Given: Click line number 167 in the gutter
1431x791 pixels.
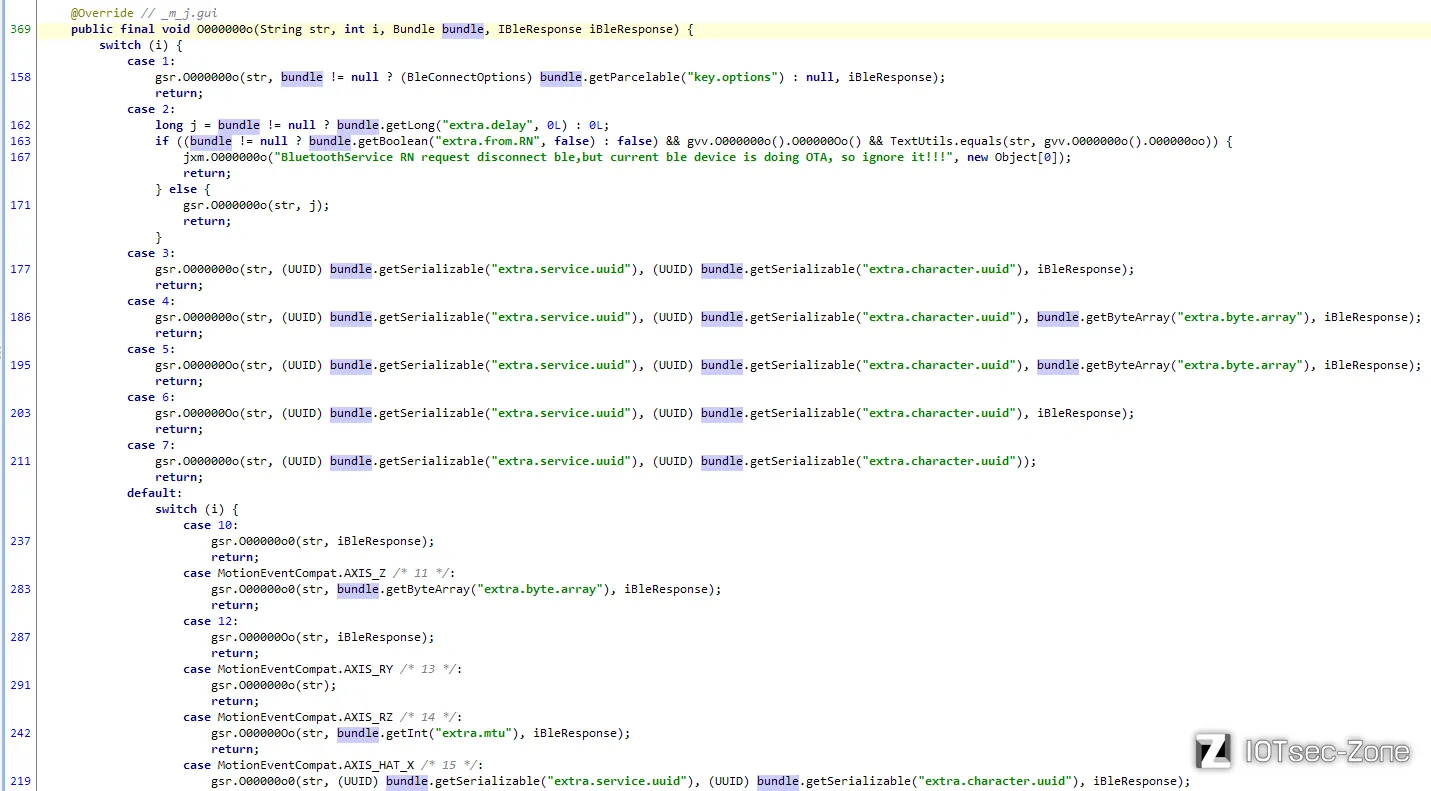Looking at the screenshot, I should (x=20, y=157).
